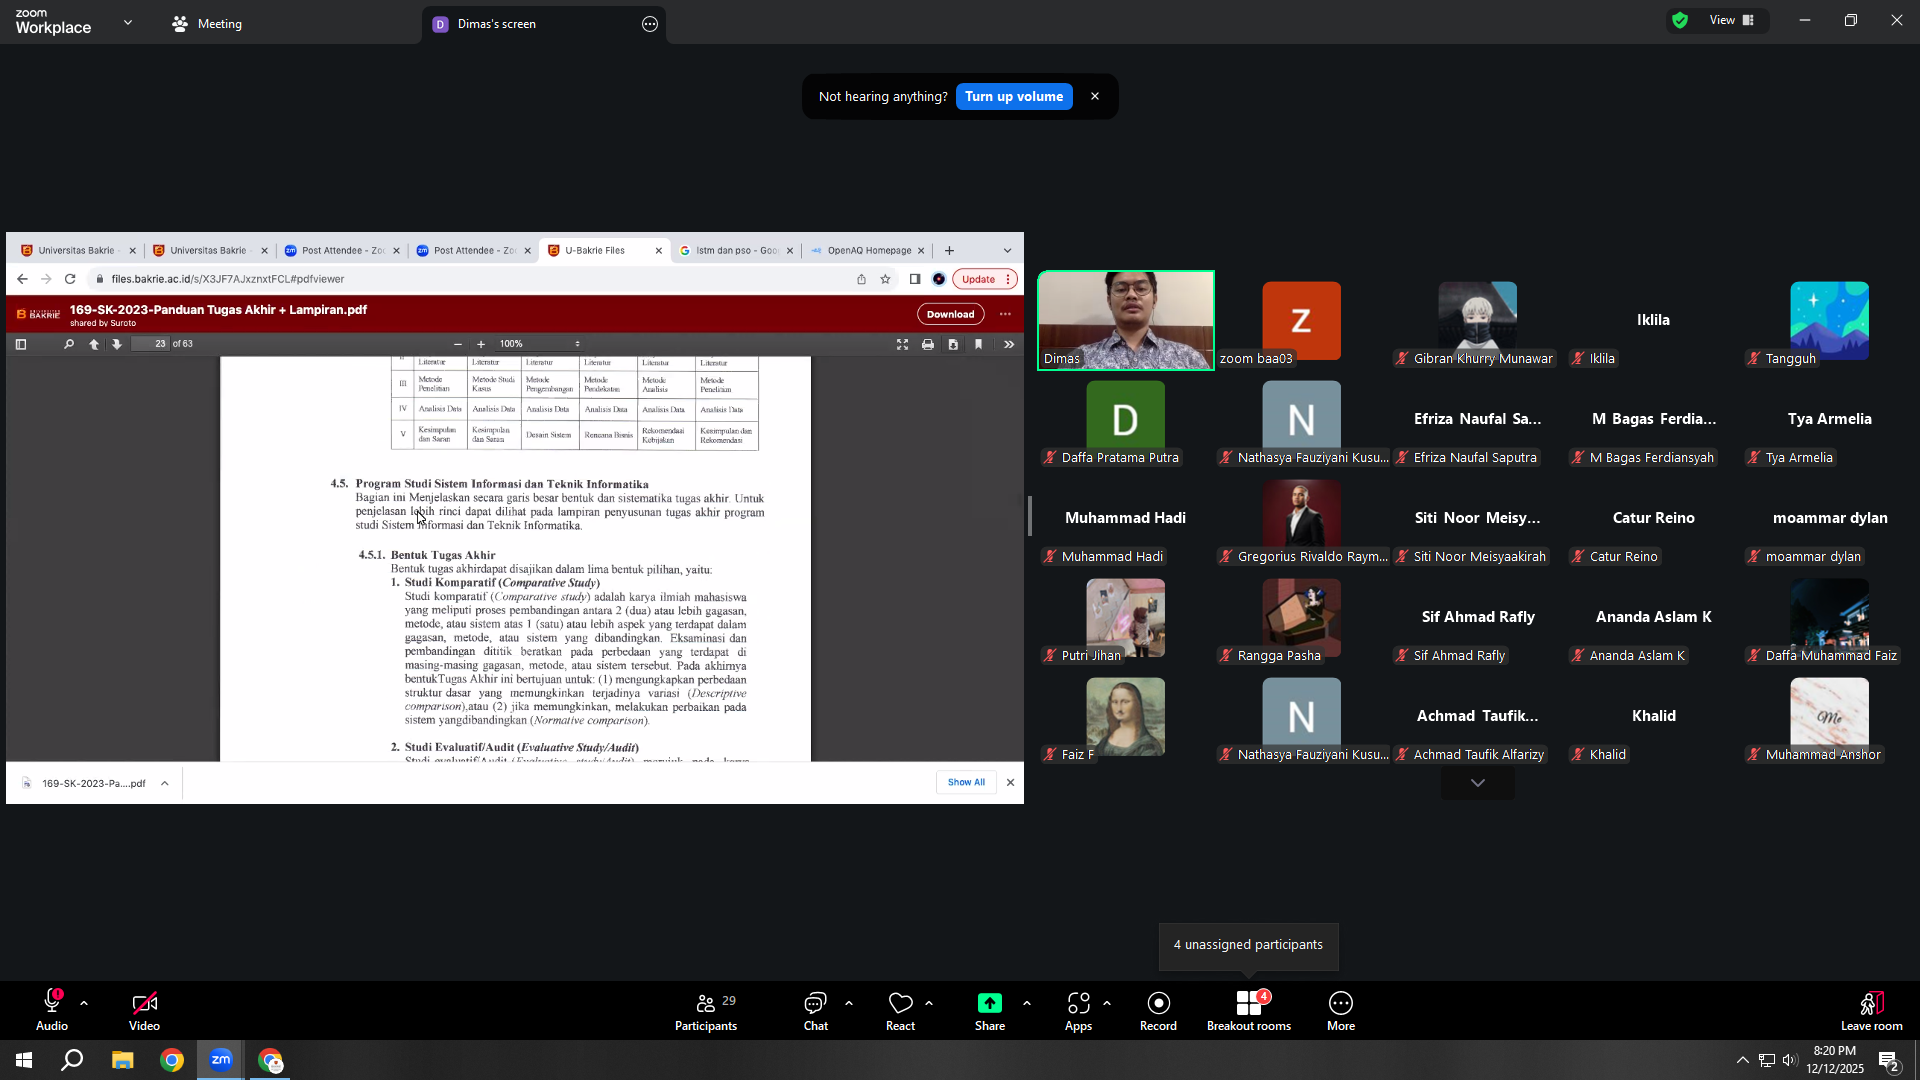Click Show All downloads button
The image size is (1920, 1080).
point(966,783)
